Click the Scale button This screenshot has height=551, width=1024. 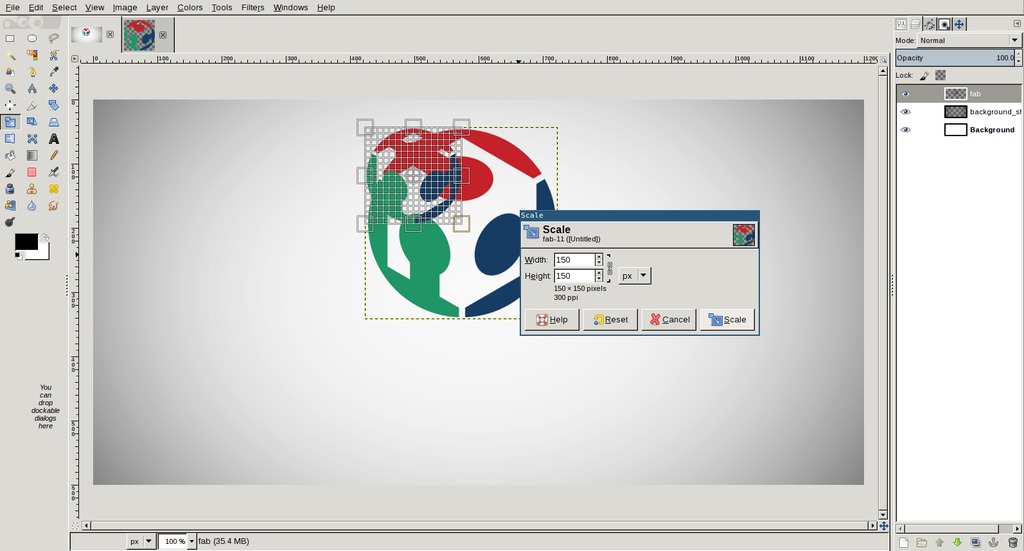coord(728,320)
